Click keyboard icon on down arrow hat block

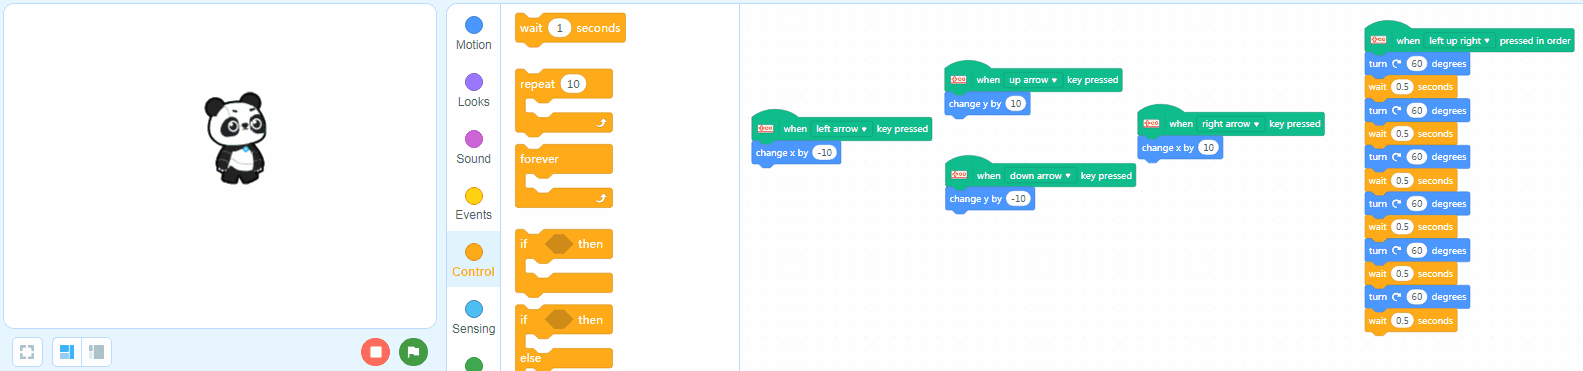pos(959,176)
